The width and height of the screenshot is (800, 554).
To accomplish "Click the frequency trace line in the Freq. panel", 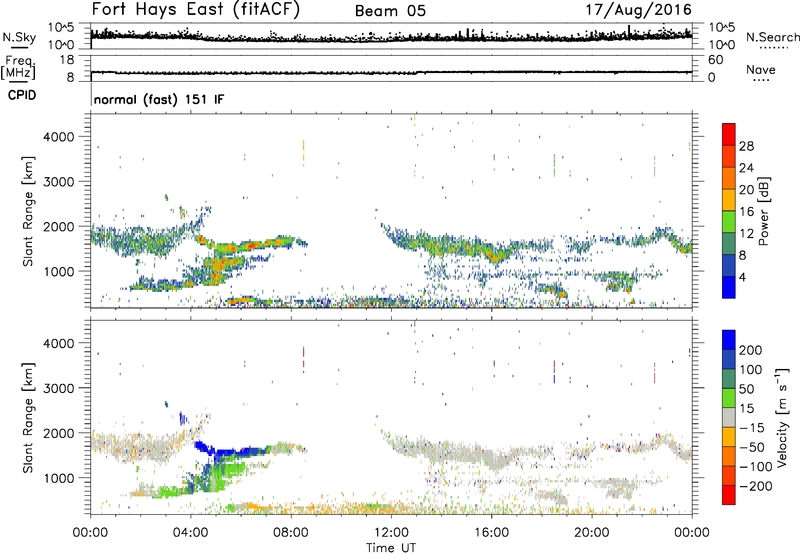I will 391,72.
